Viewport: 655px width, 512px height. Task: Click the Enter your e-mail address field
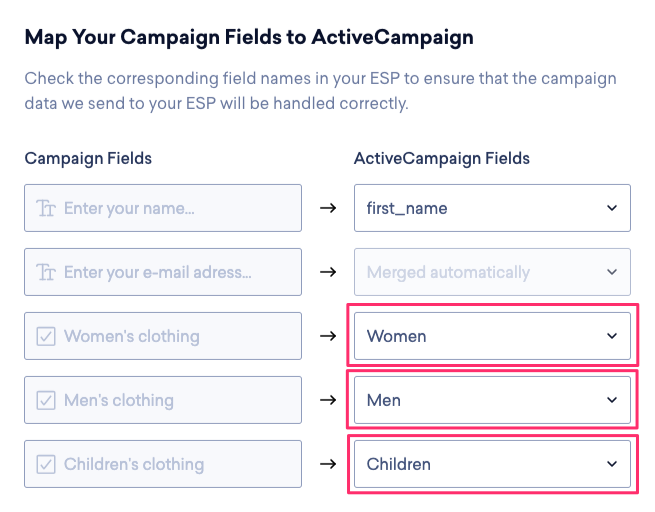(x=175, y=272)
